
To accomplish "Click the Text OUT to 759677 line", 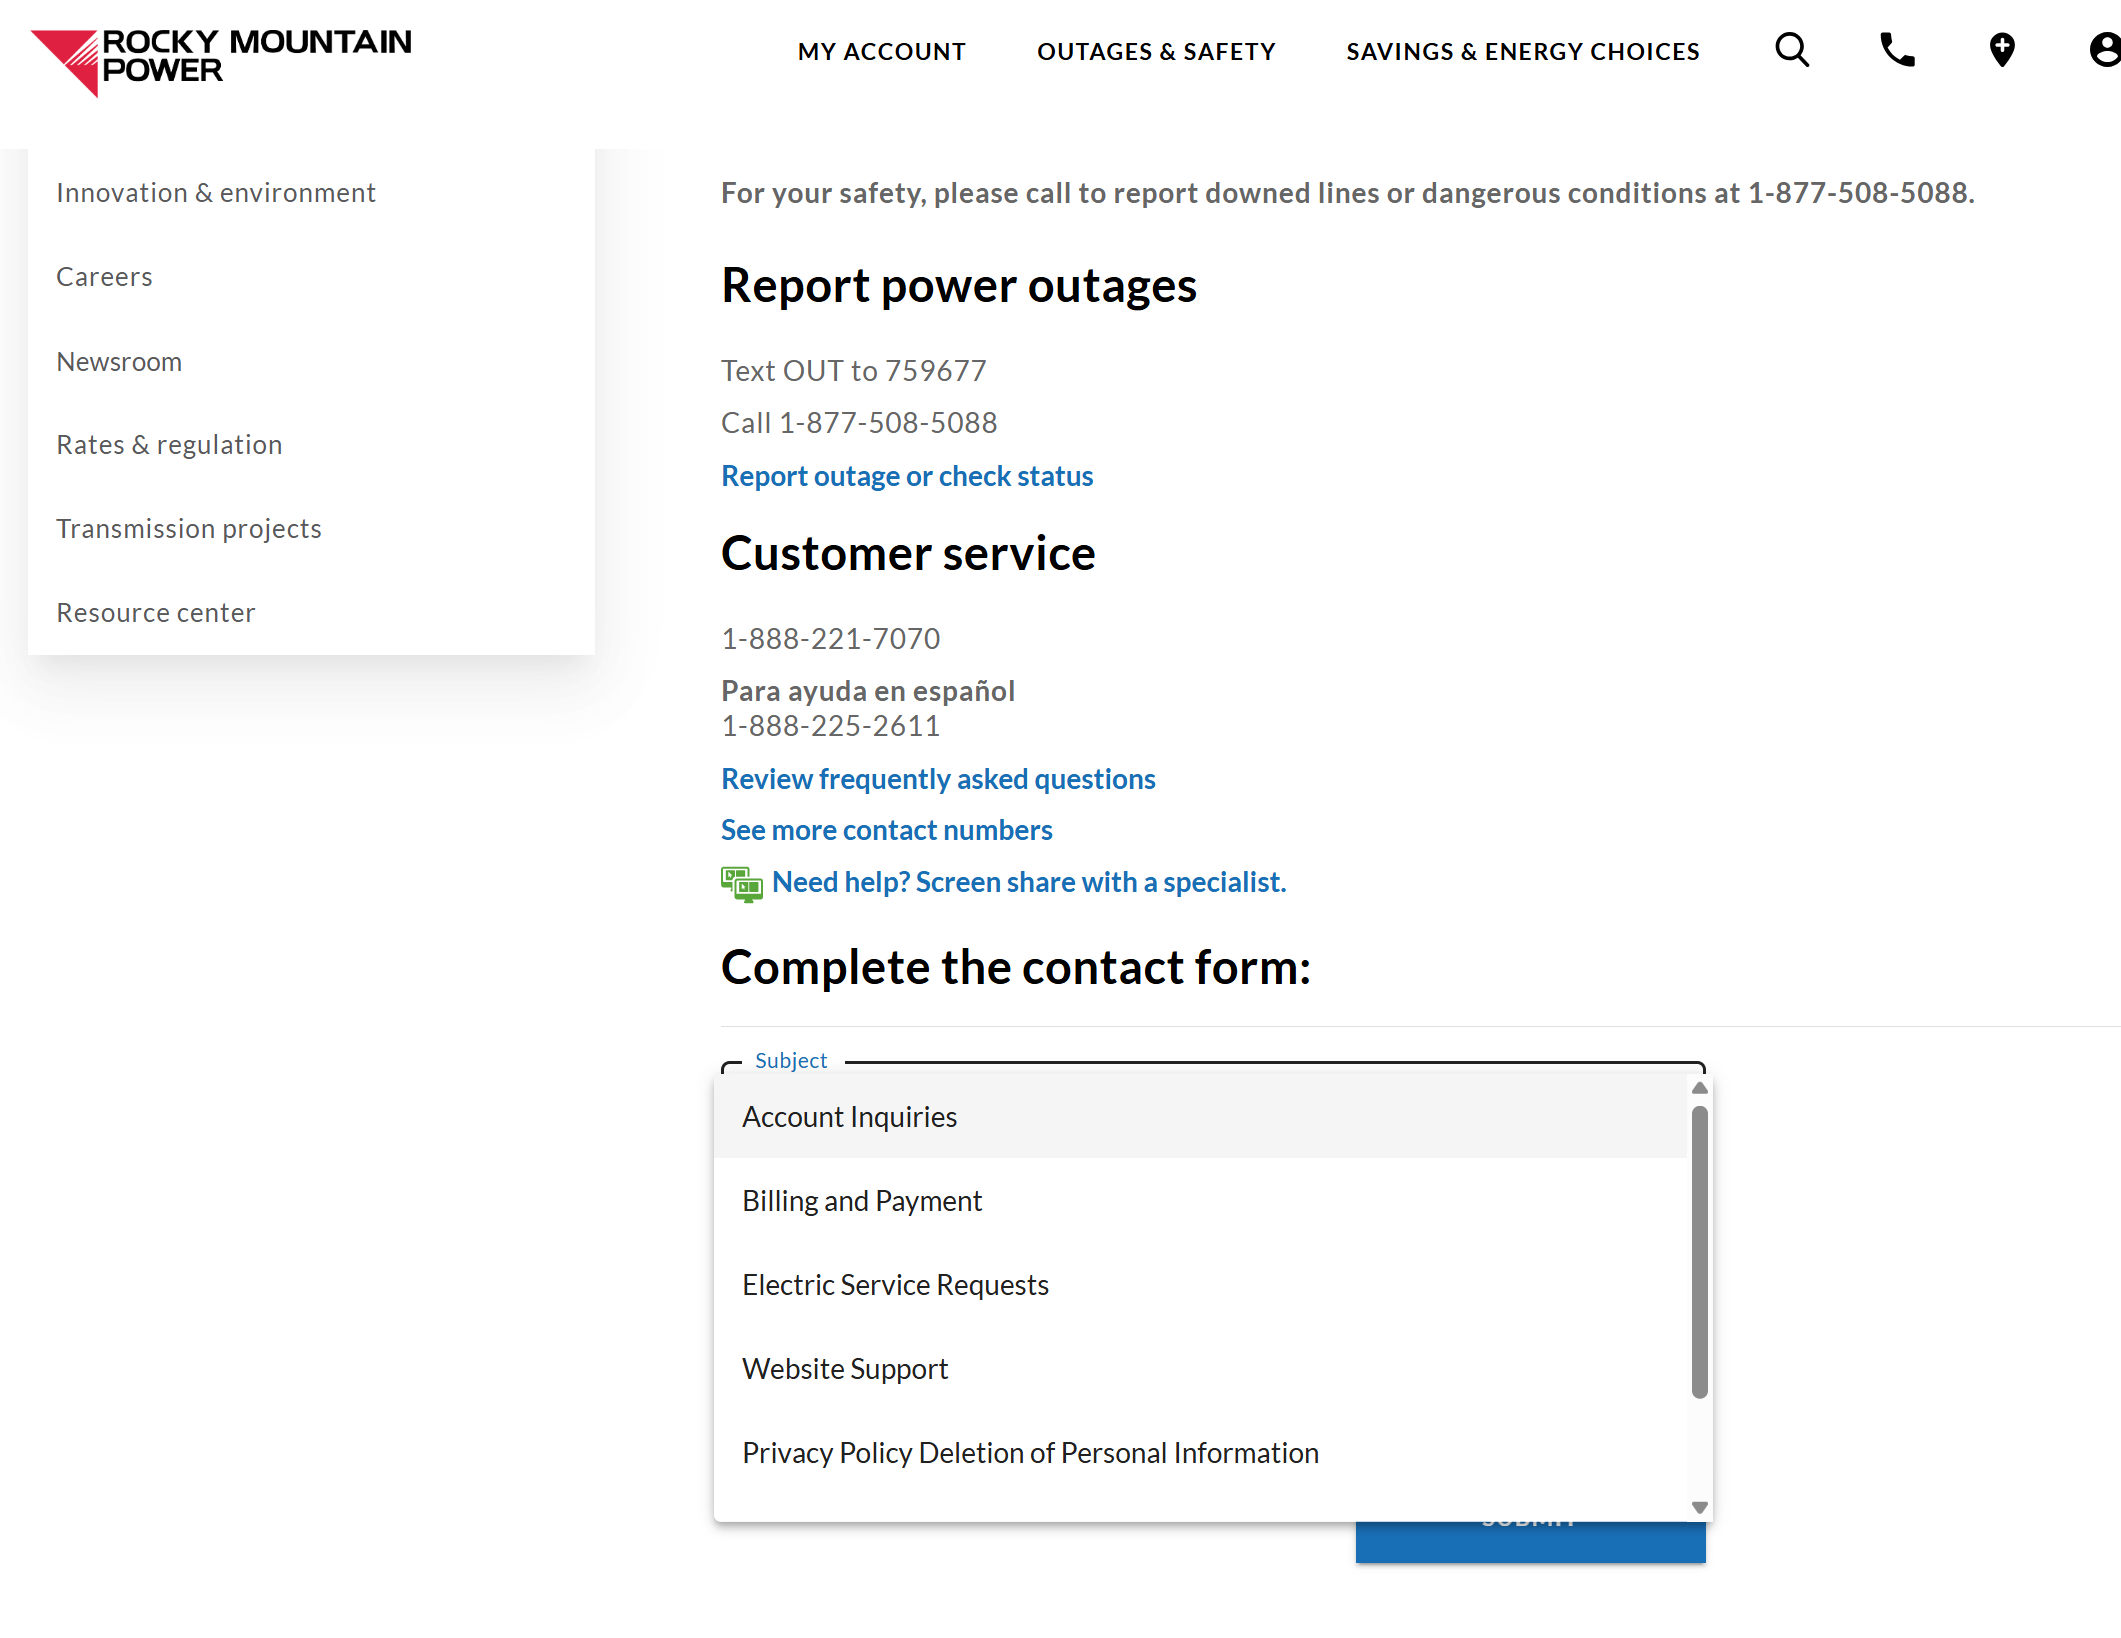I will [854, 371].
